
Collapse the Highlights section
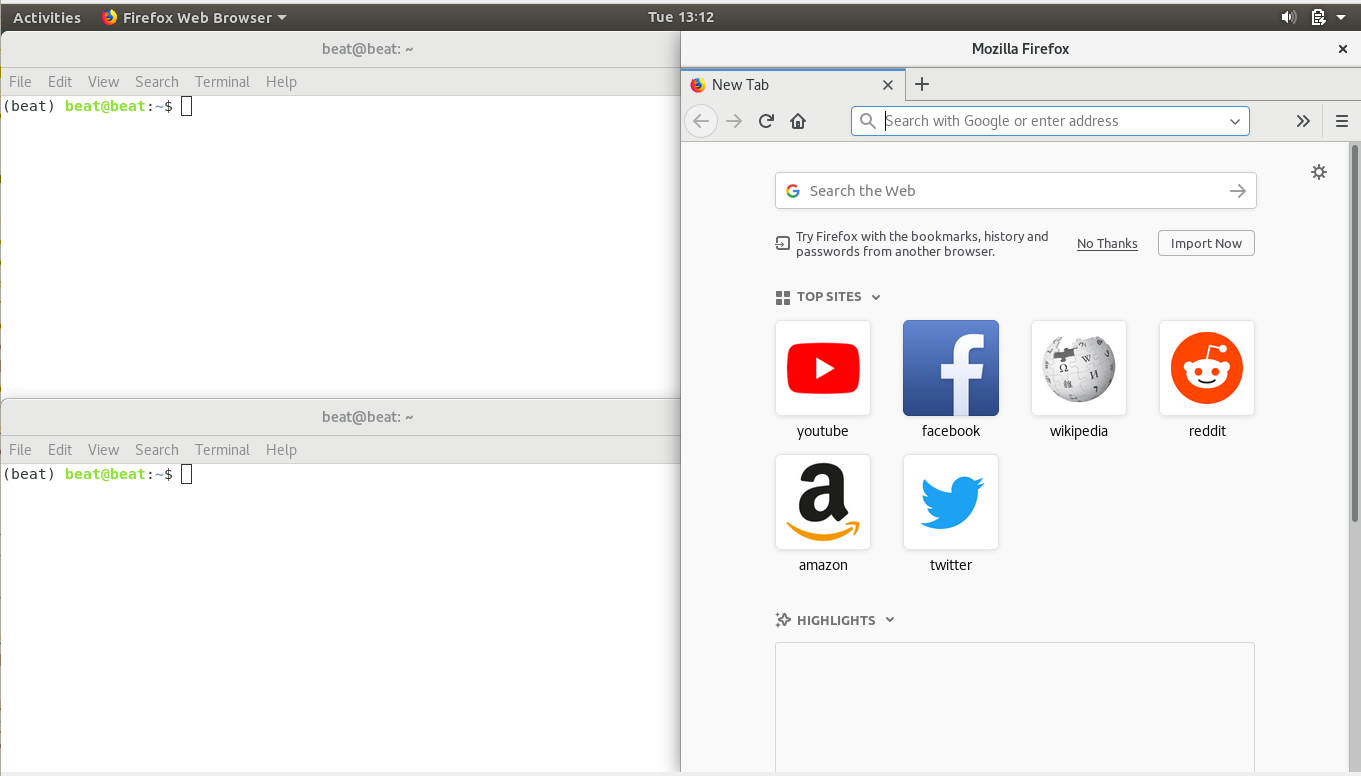point(890,620)
